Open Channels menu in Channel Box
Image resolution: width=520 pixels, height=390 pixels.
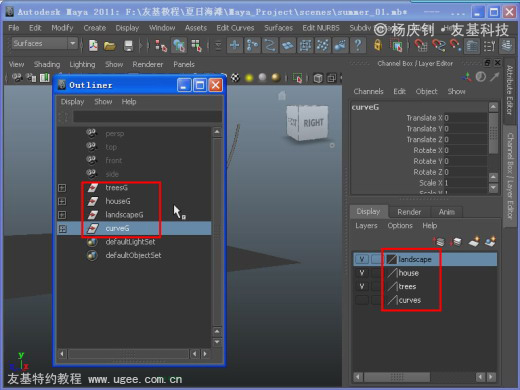pyautogui.click(x=368, y=91)
